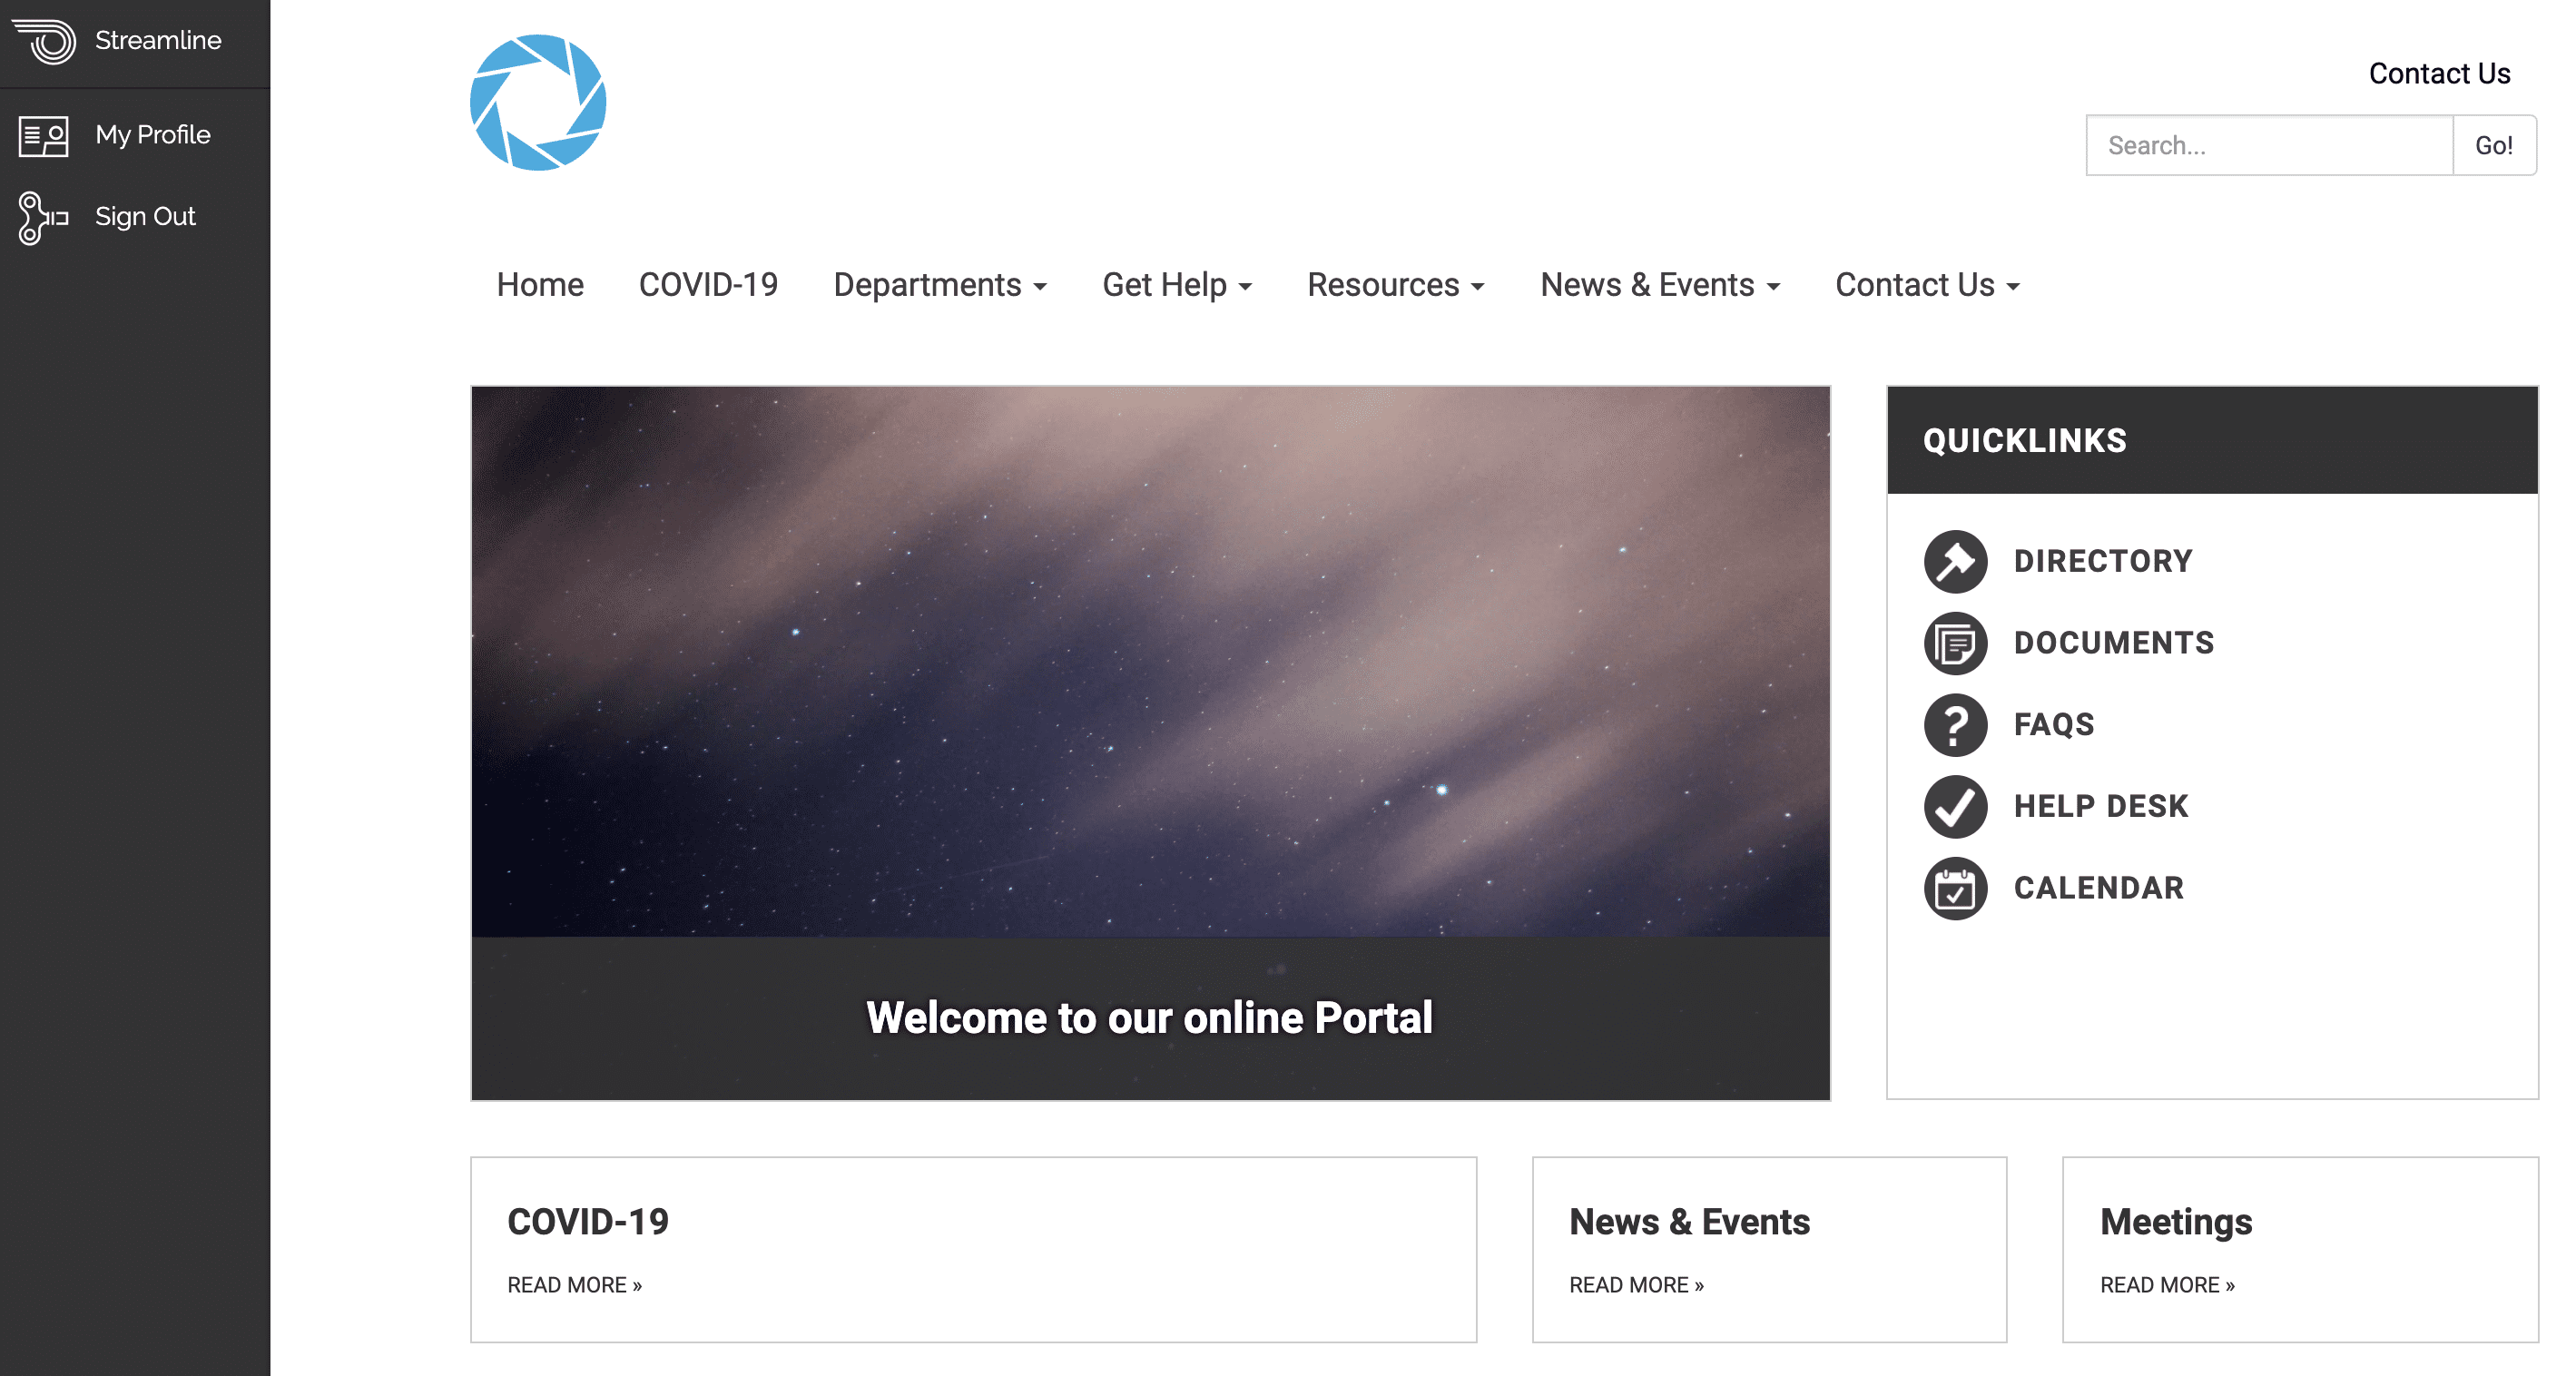This screenshot has height=1376, width=2576.
Task: Click the Documents quicklink icon
Action: 1954,643
